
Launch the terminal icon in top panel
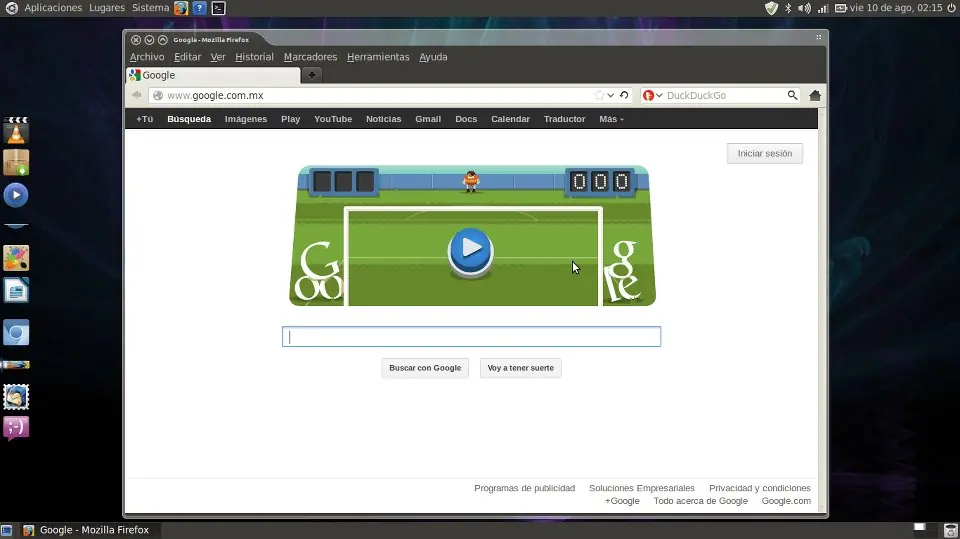pyautogui.click(x=218, y=8)
